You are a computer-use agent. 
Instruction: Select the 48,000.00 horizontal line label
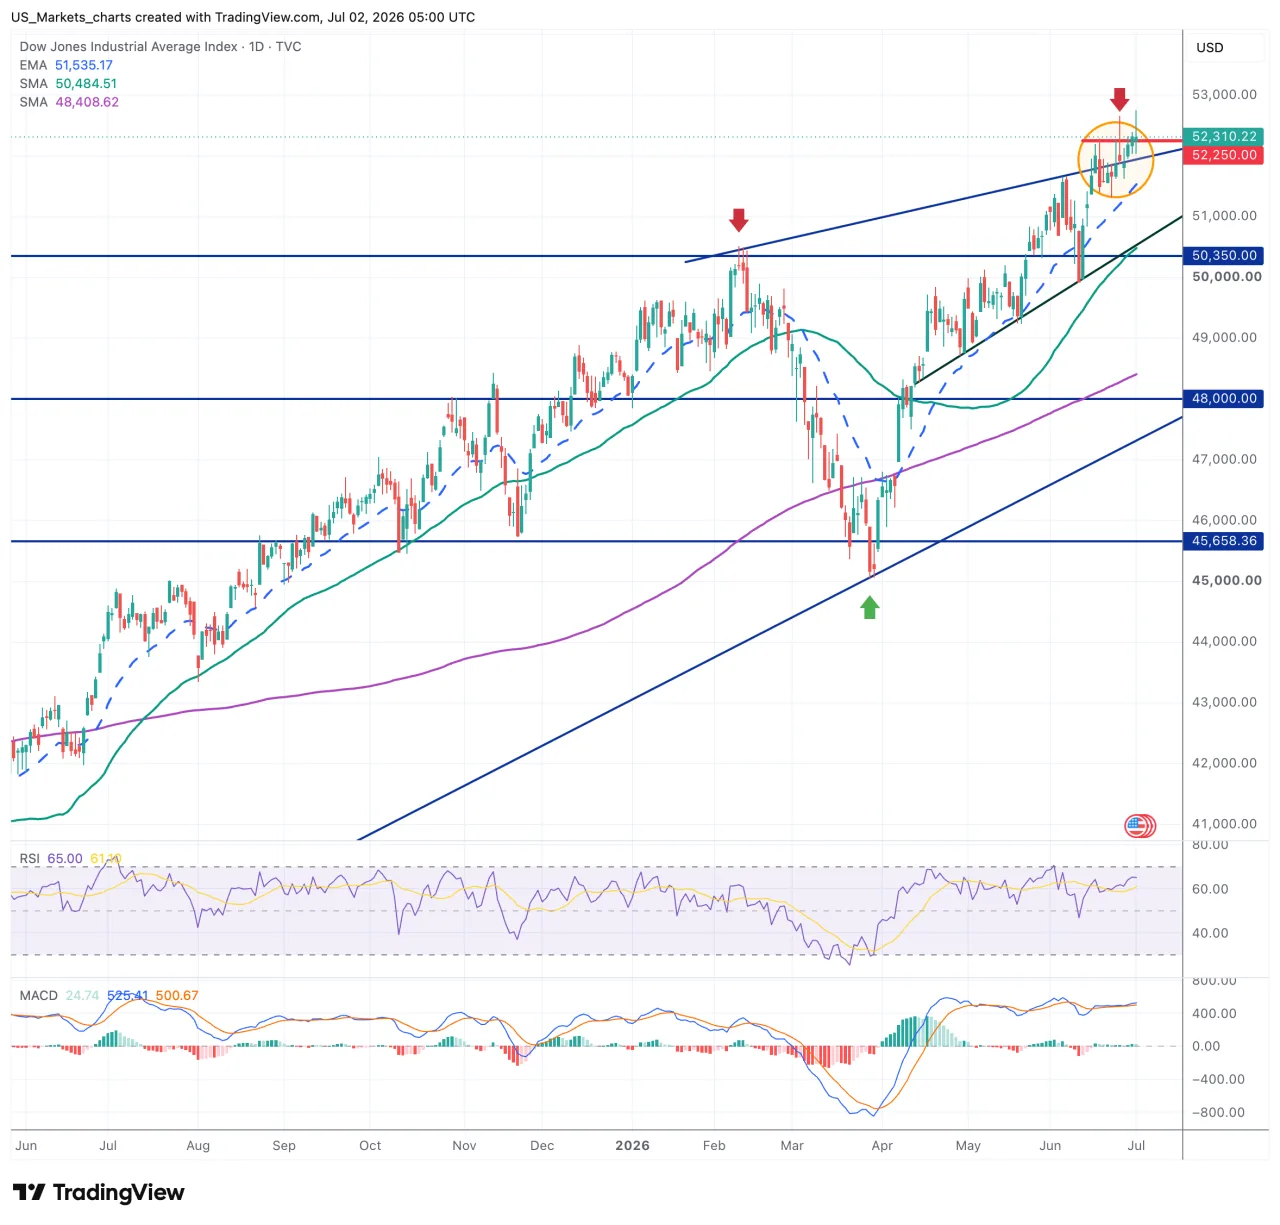[x=1224, y=398]
